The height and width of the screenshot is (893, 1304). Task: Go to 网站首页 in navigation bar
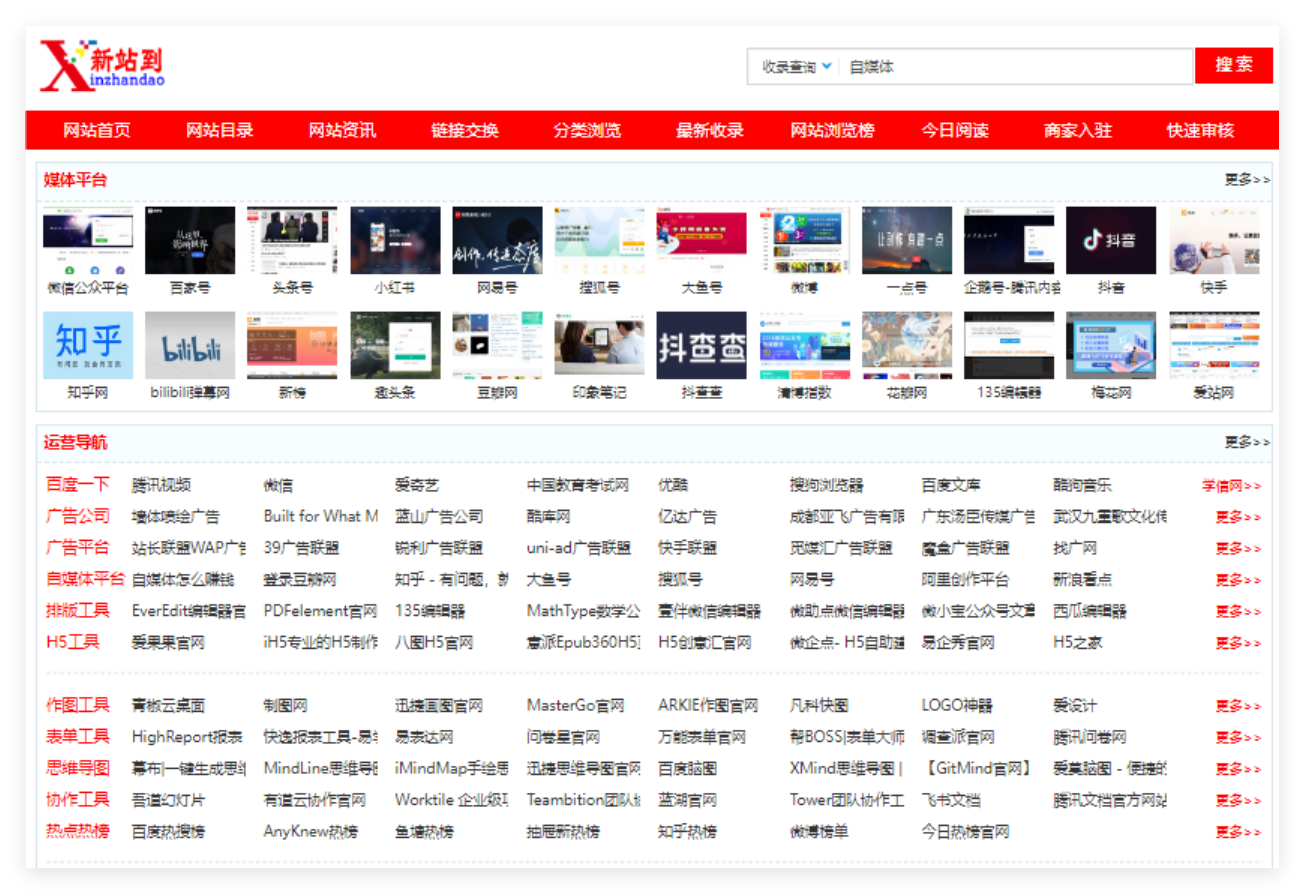click(97, 130)
